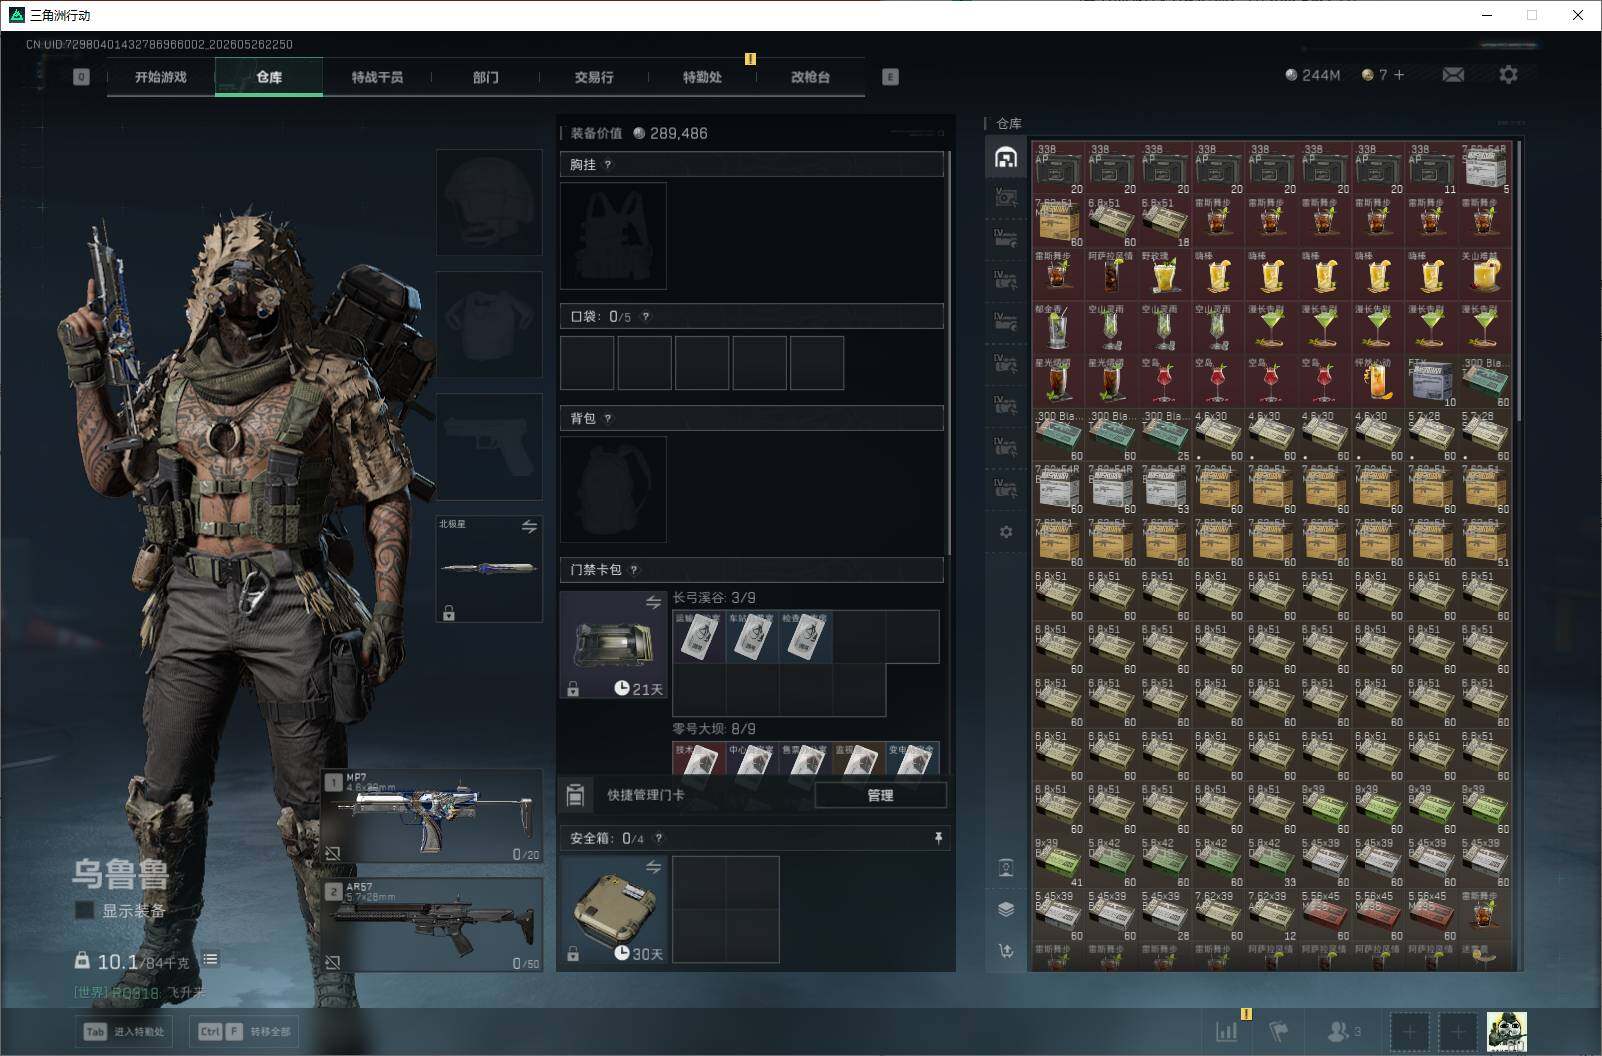Open the level V extension box tab
Image resolution: width=1602 pixels, height=1056 pixels.
pos(1006,198)
